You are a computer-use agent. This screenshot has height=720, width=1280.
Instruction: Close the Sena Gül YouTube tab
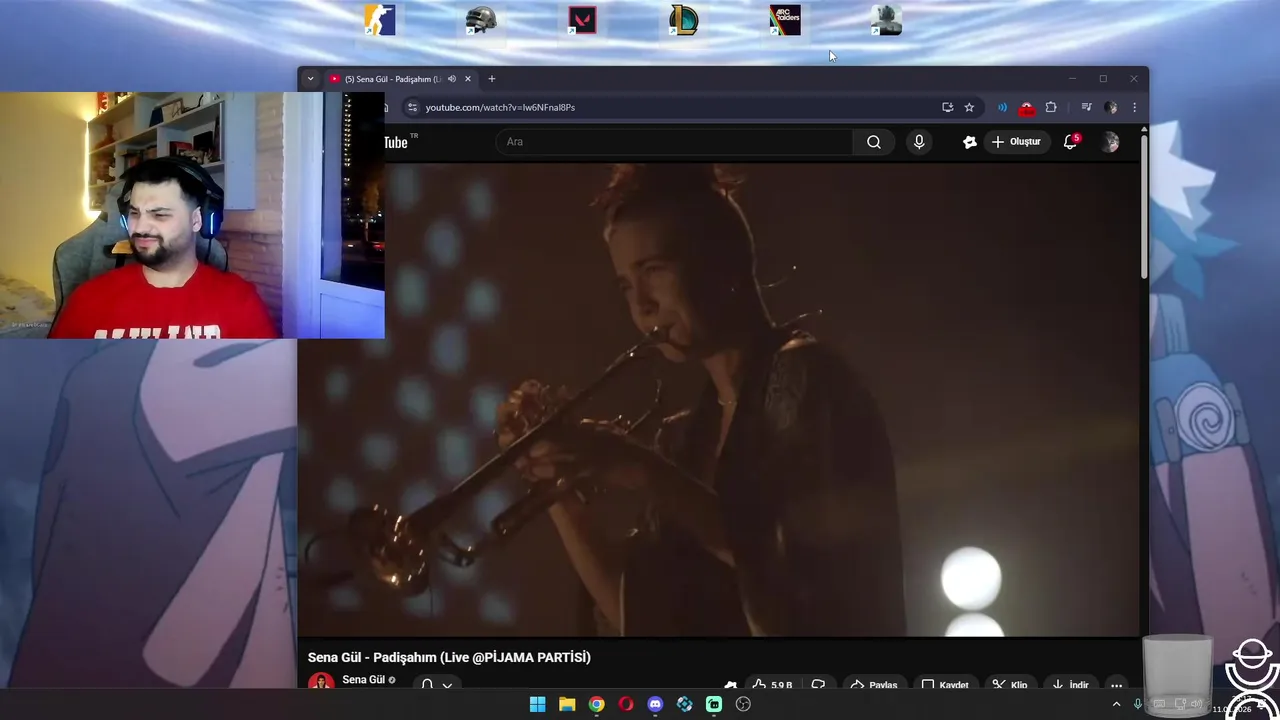coord(467,79)
